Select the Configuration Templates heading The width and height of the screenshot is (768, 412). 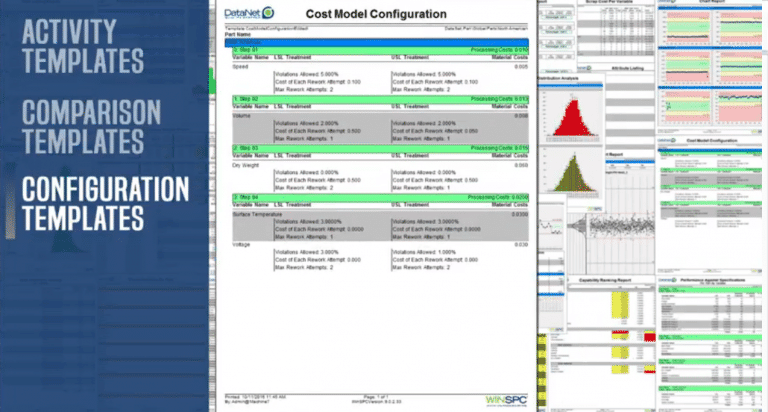click(105, 202)
